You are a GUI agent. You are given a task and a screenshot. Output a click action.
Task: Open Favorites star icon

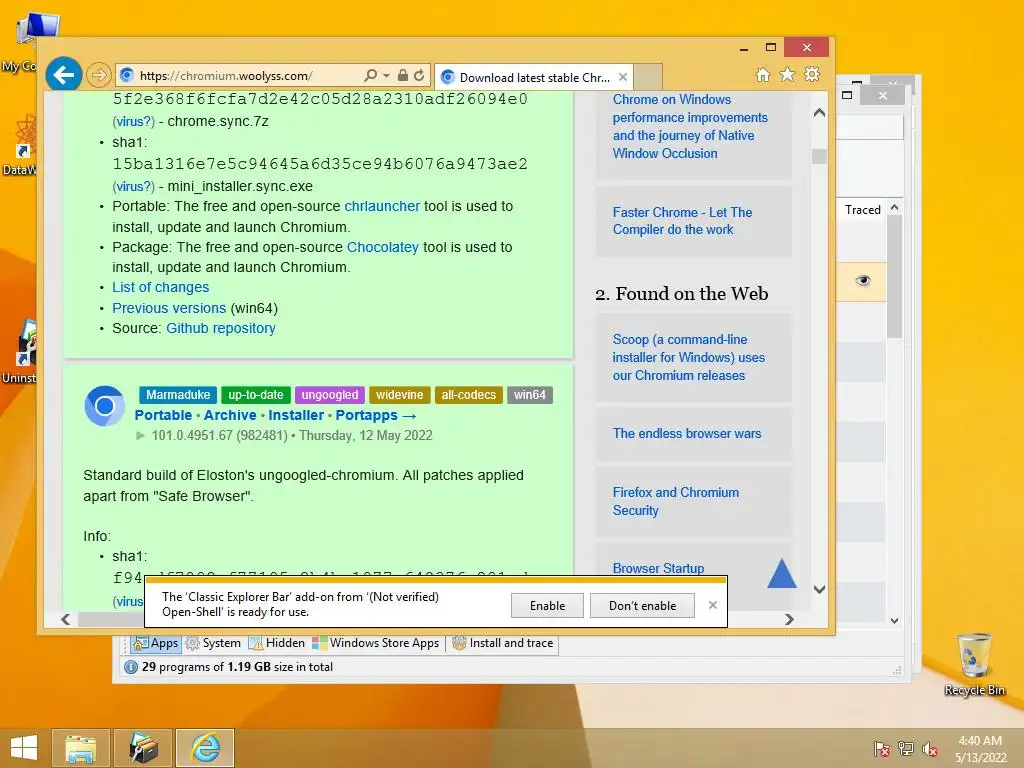[x=788, y=74]
